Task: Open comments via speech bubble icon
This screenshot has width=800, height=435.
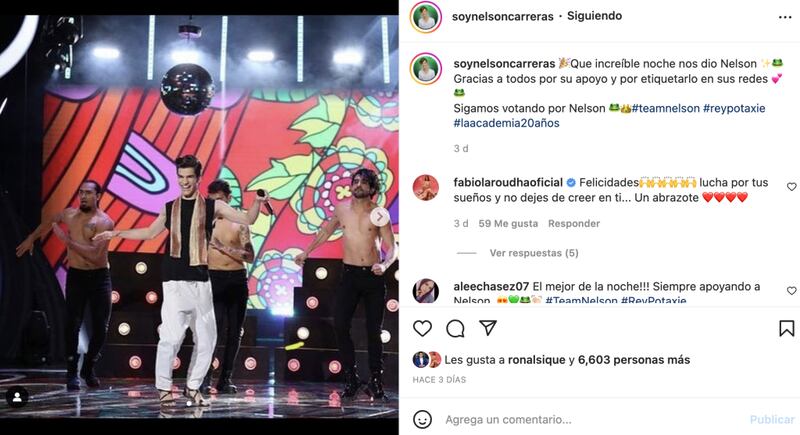Action: tap(455, 329)
